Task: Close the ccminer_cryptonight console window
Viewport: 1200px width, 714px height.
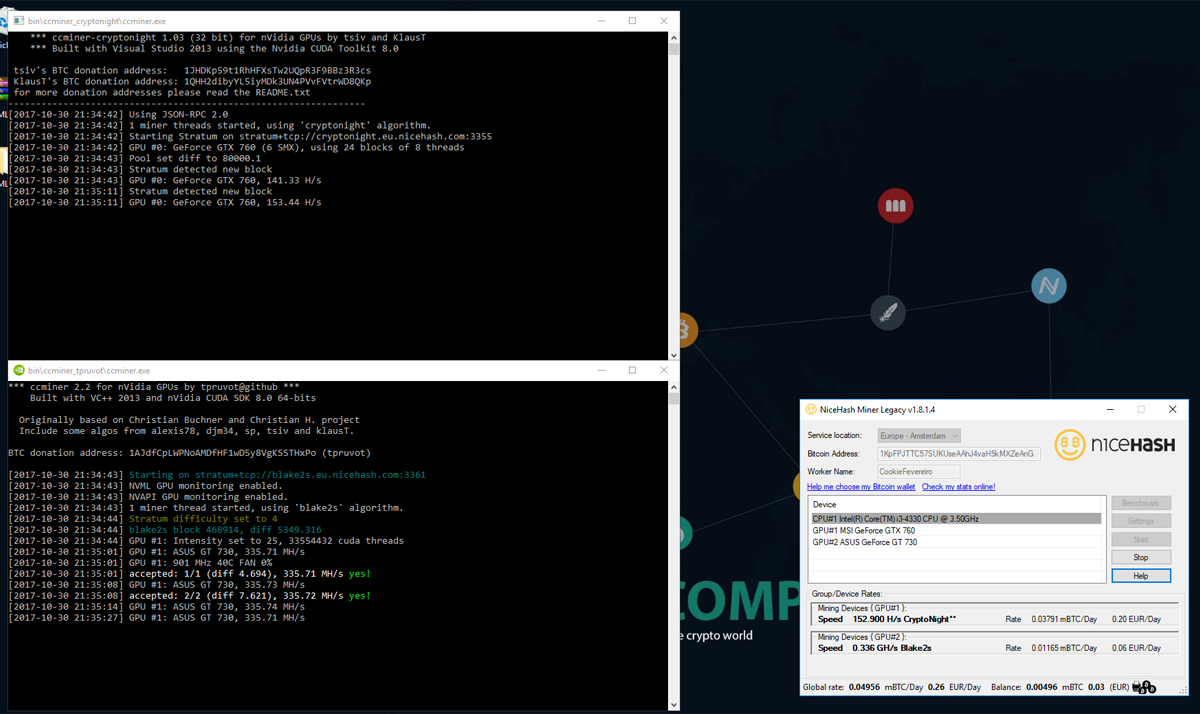Action: (x=665, y=20)
